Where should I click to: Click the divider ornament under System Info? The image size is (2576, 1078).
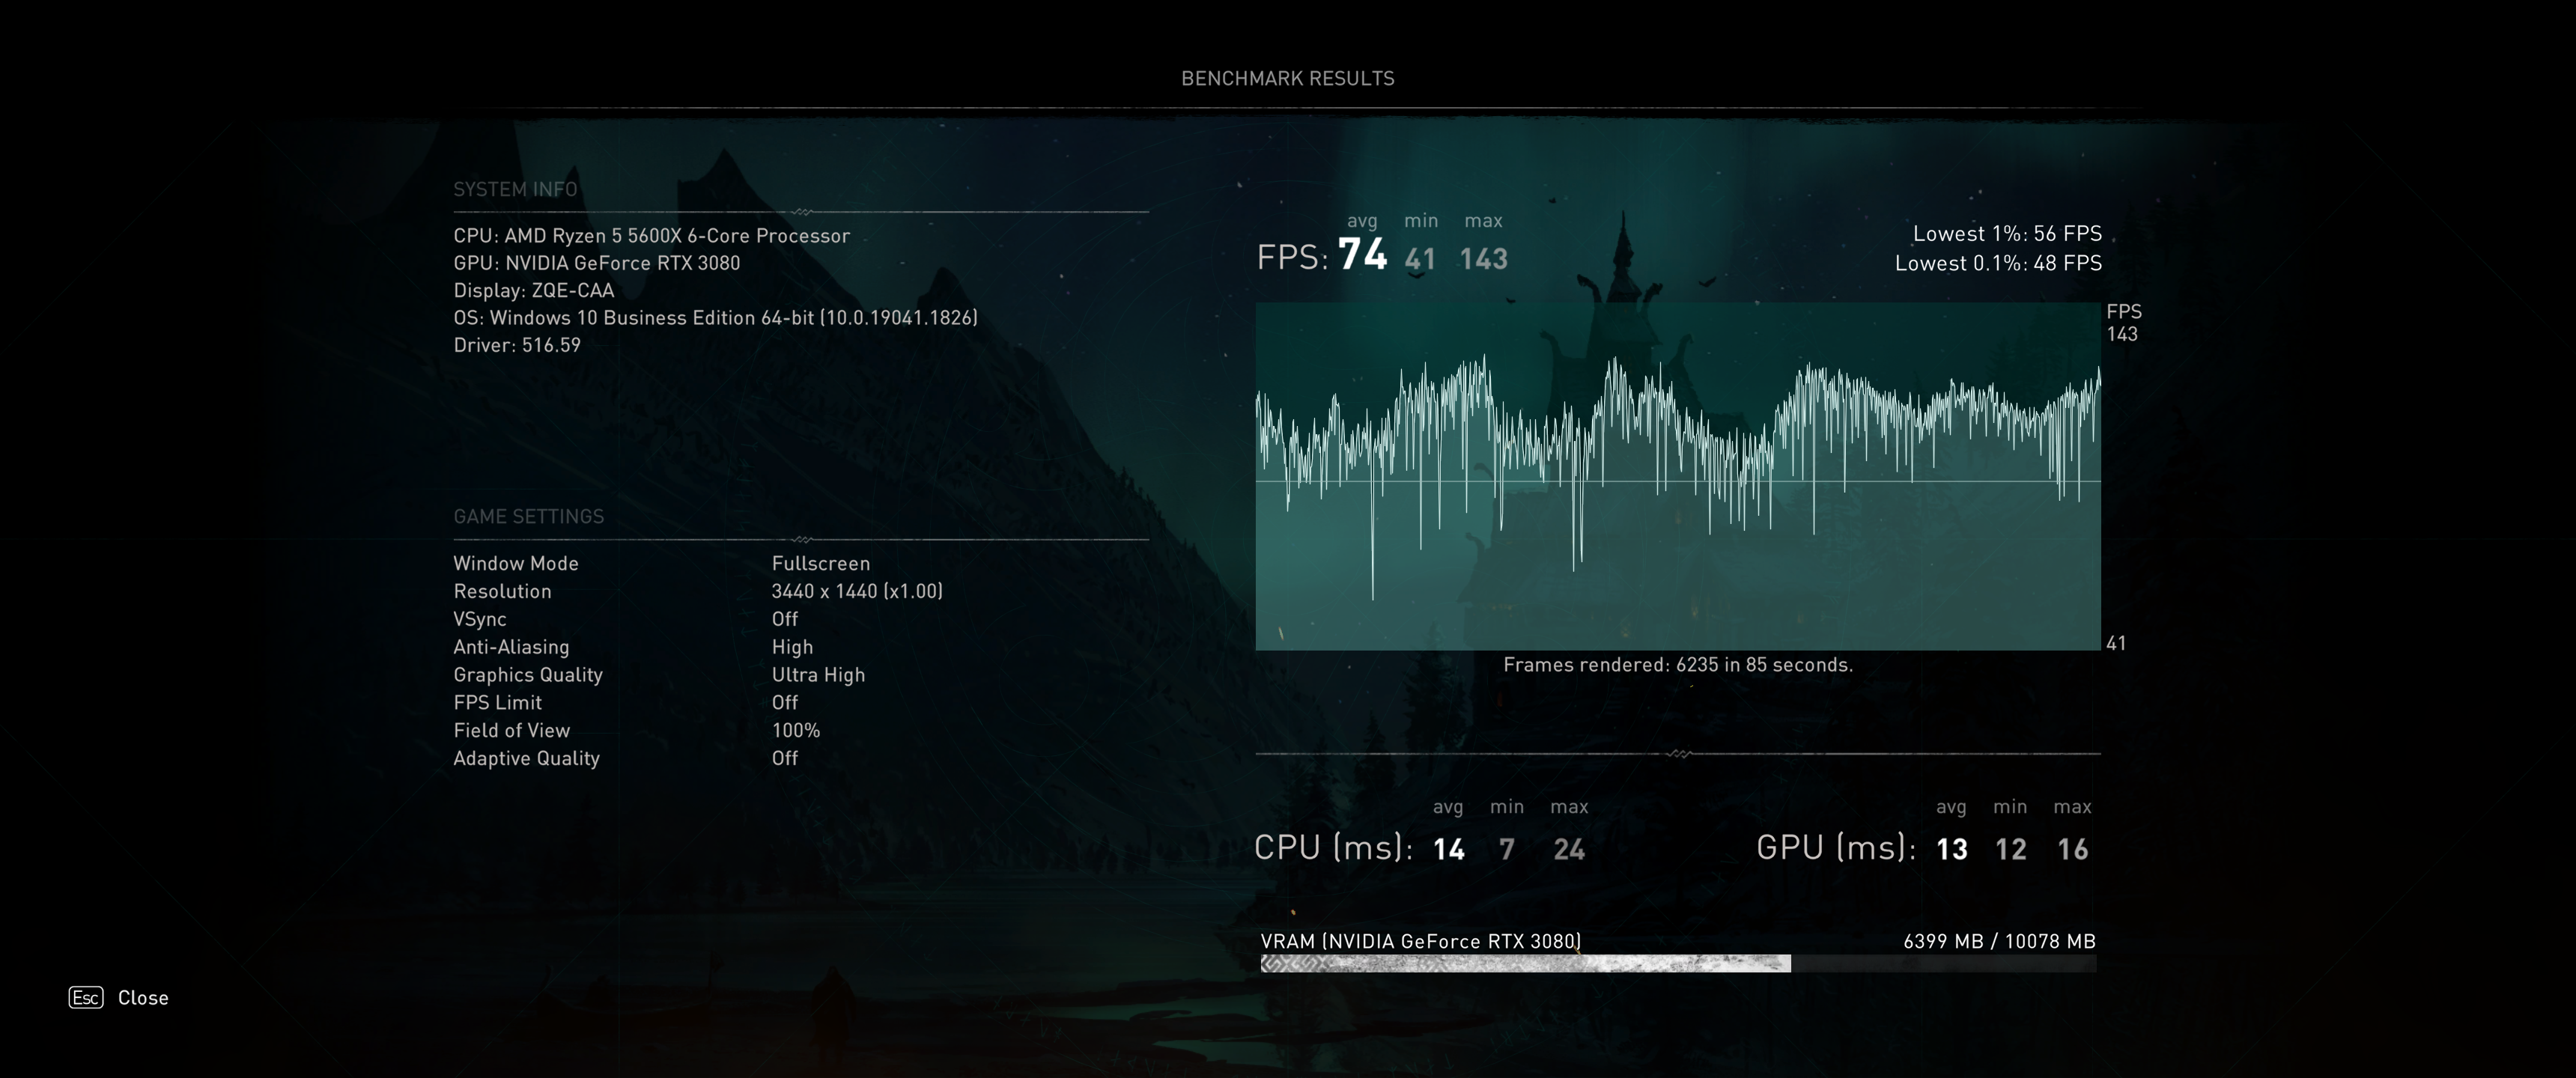(801, 212)
